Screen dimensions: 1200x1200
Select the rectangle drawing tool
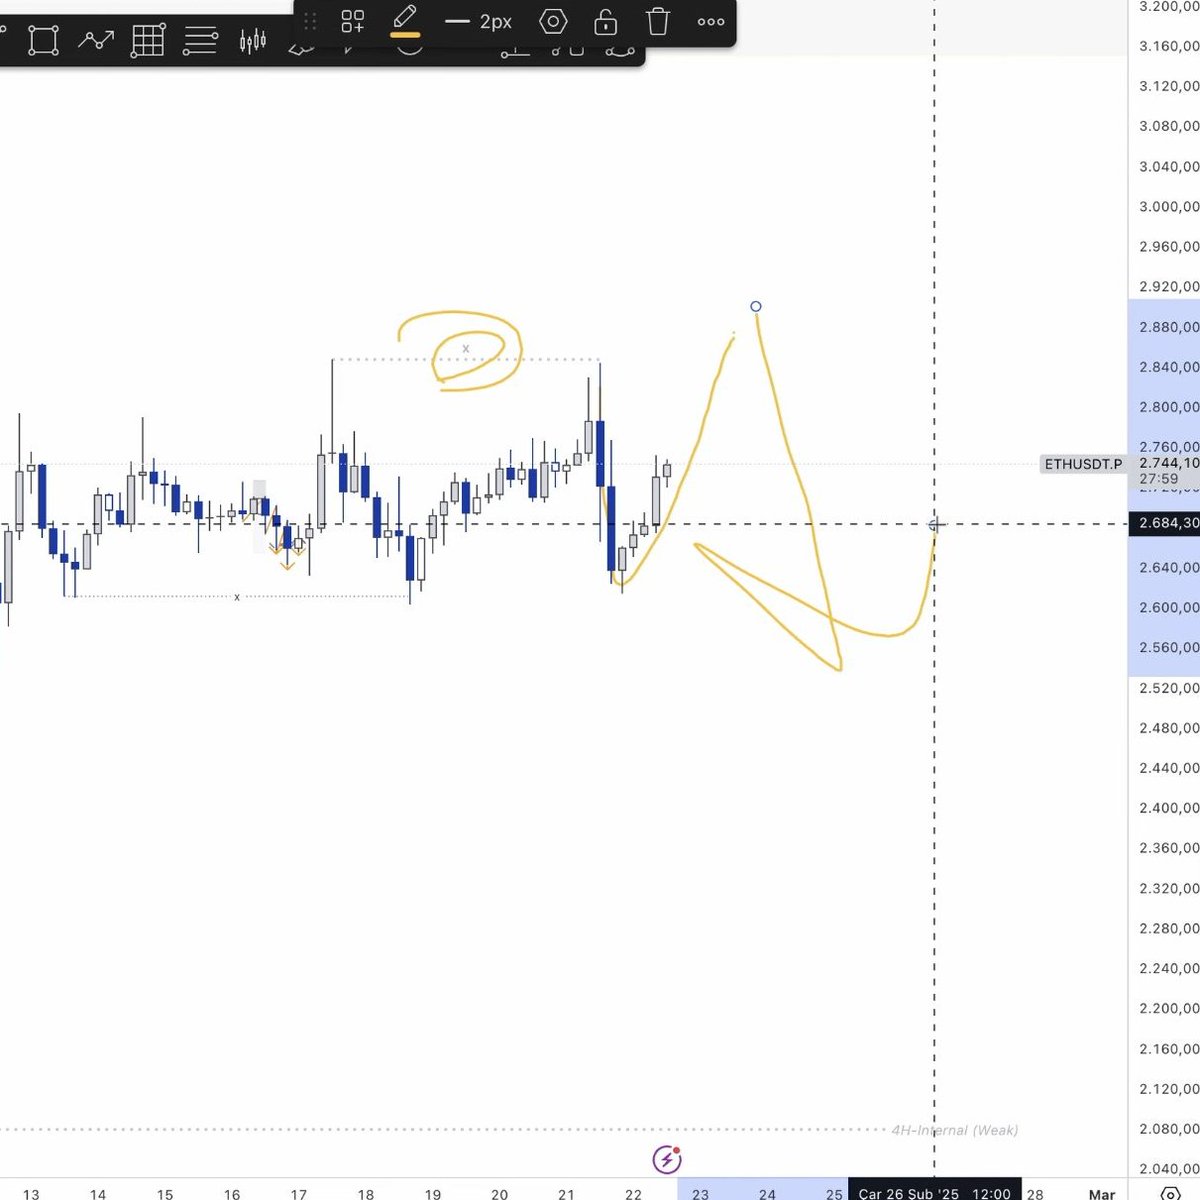click(x=43, y=41)
